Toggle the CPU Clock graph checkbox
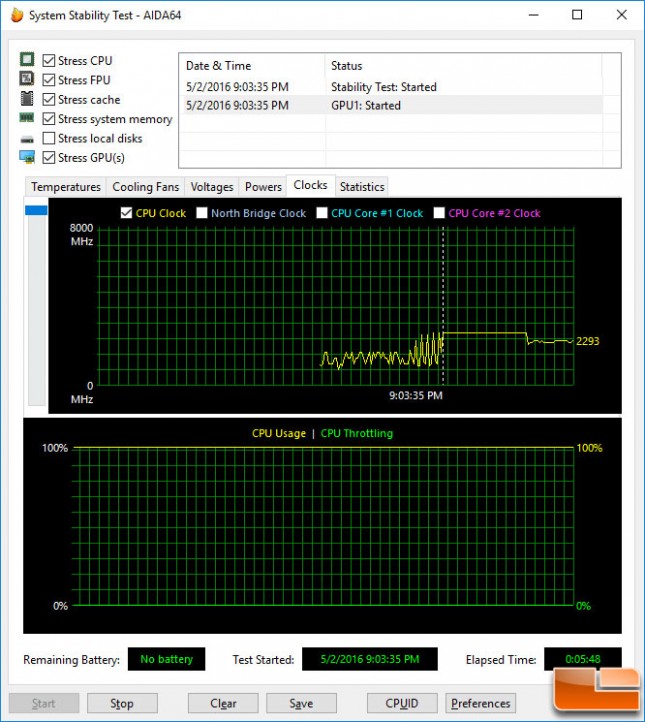 click(126, 213)
